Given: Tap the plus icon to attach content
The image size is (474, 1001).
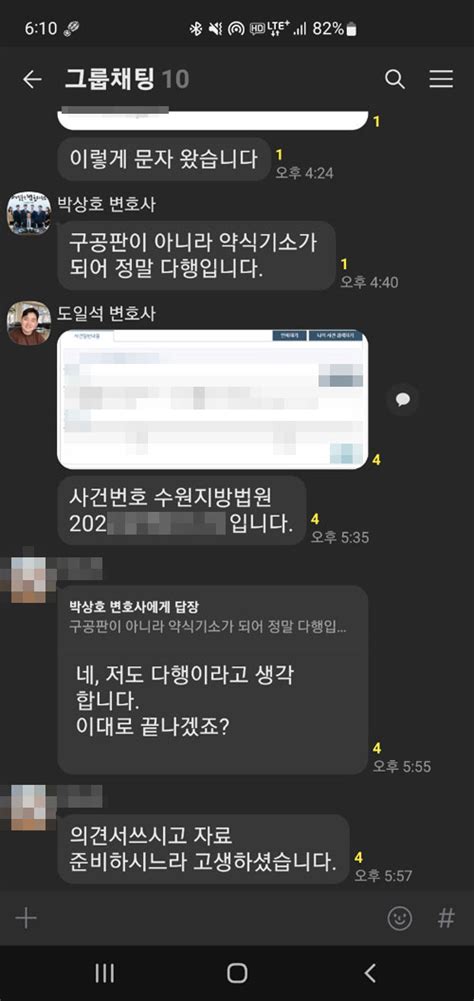Looking at the screenshot, I should point(26,918).
